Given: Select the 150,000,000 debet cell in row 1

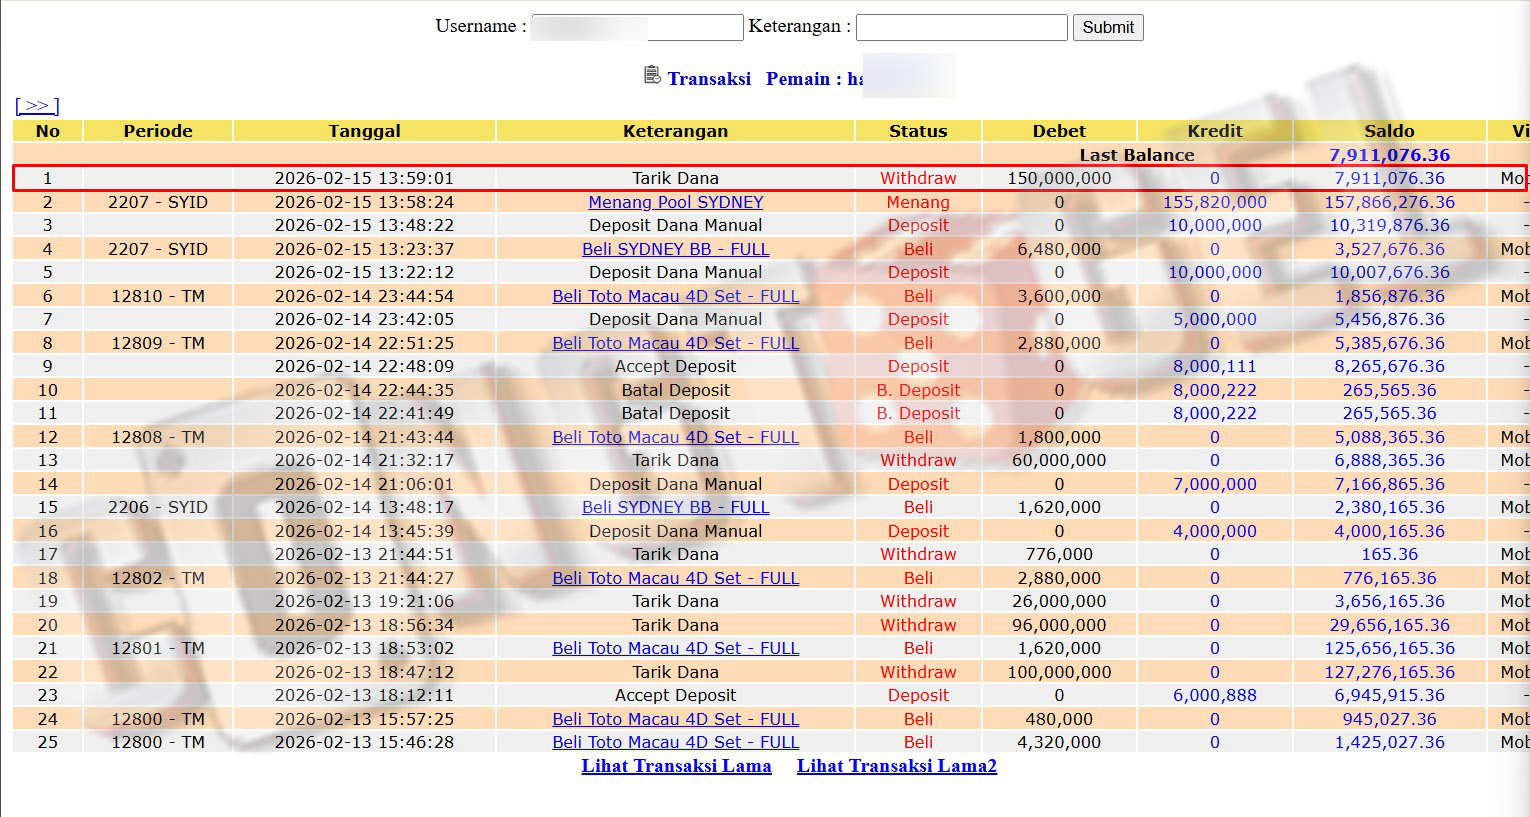Looking at the screenshot, I should click(x=1059, y=178).
